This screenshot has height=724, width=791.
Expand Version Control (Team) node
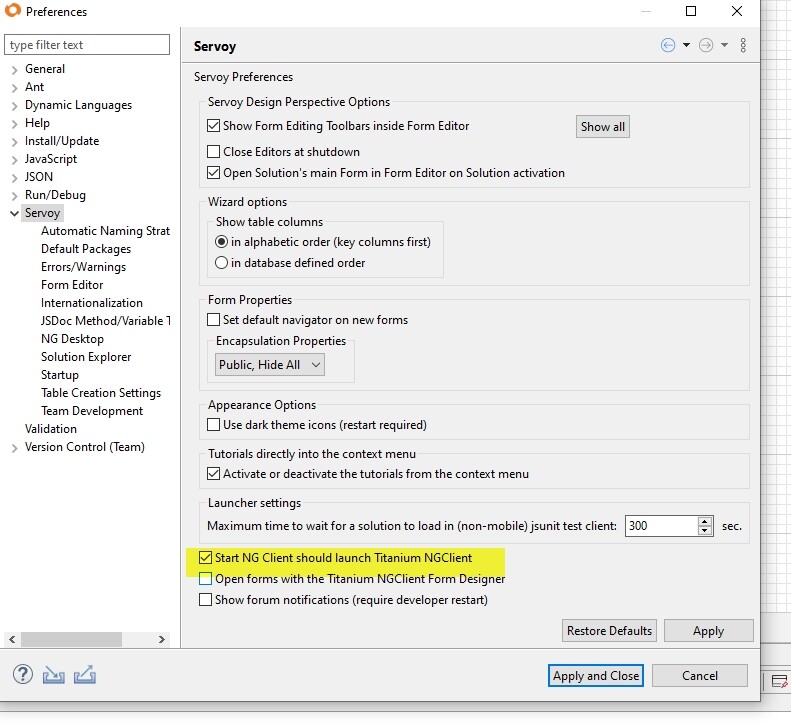pos(15,448)
